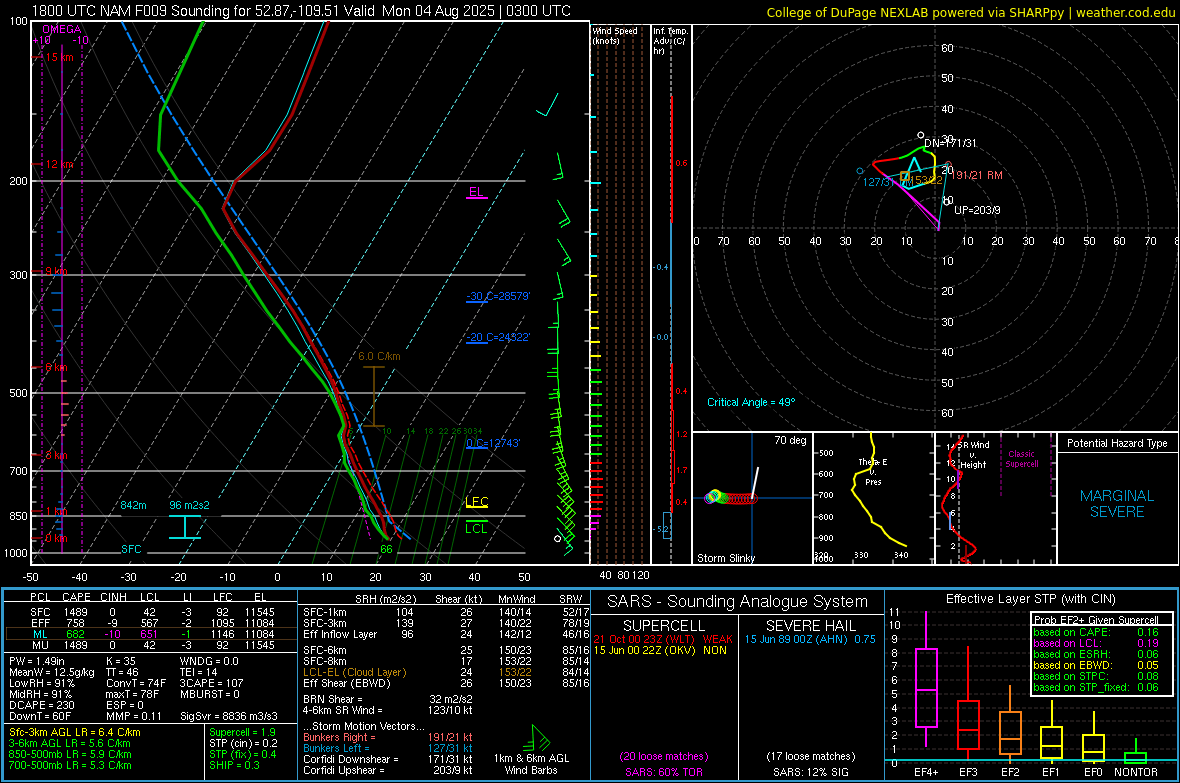Click 'Bunkers Right = 191/21 kt' line
The image size is (1180, 783).
tap(388, 737)
